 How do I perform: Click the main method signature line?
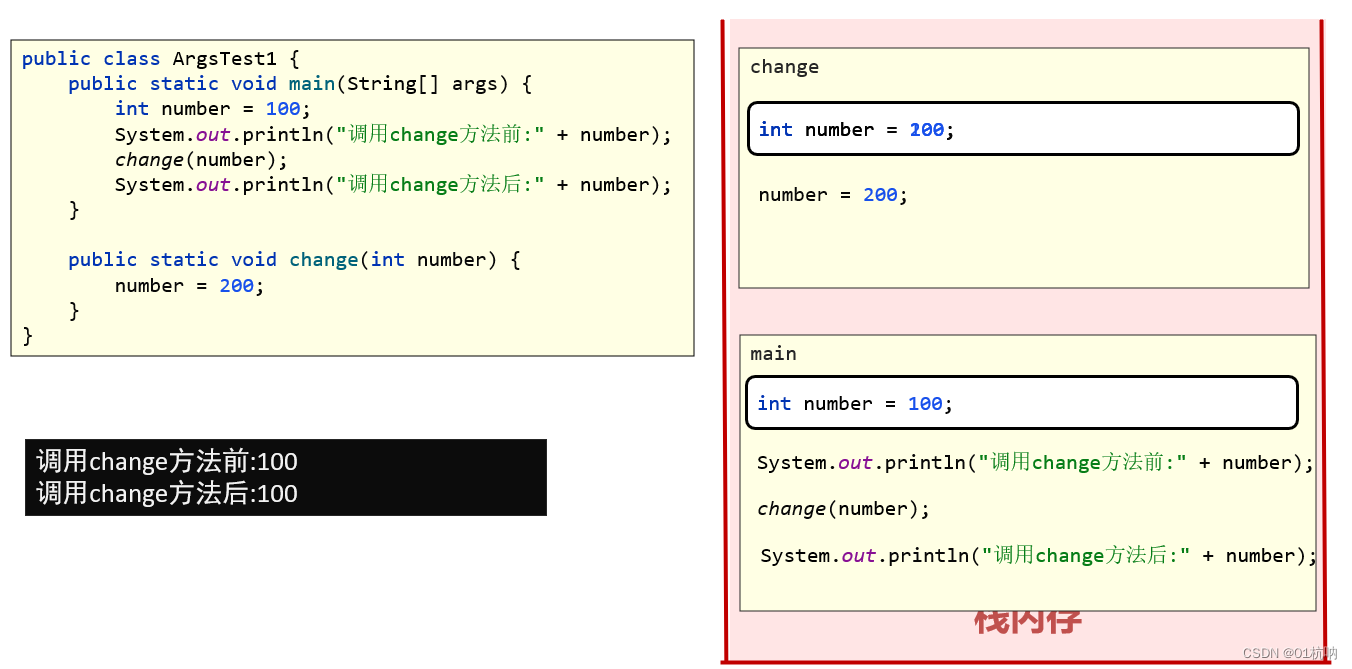click(300, 84)
